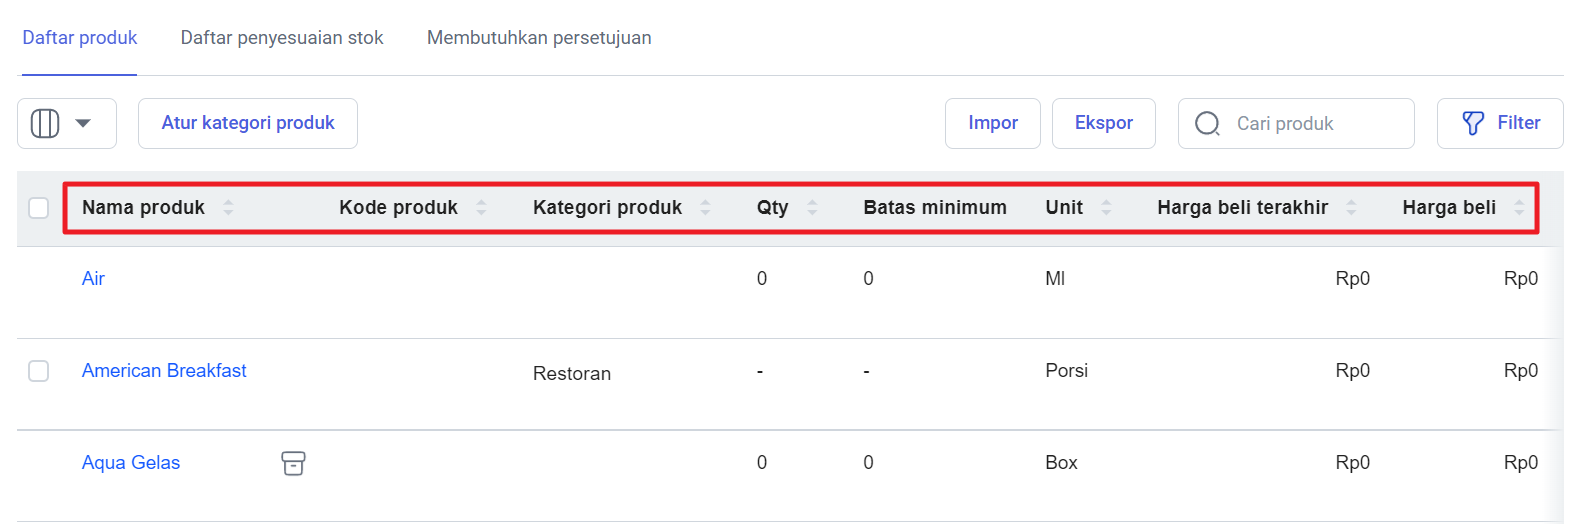Image resolution: width=1579 pixels, height=524 pixels.
Task: Sort by Nama produk arrows
Action: [228, 207]
